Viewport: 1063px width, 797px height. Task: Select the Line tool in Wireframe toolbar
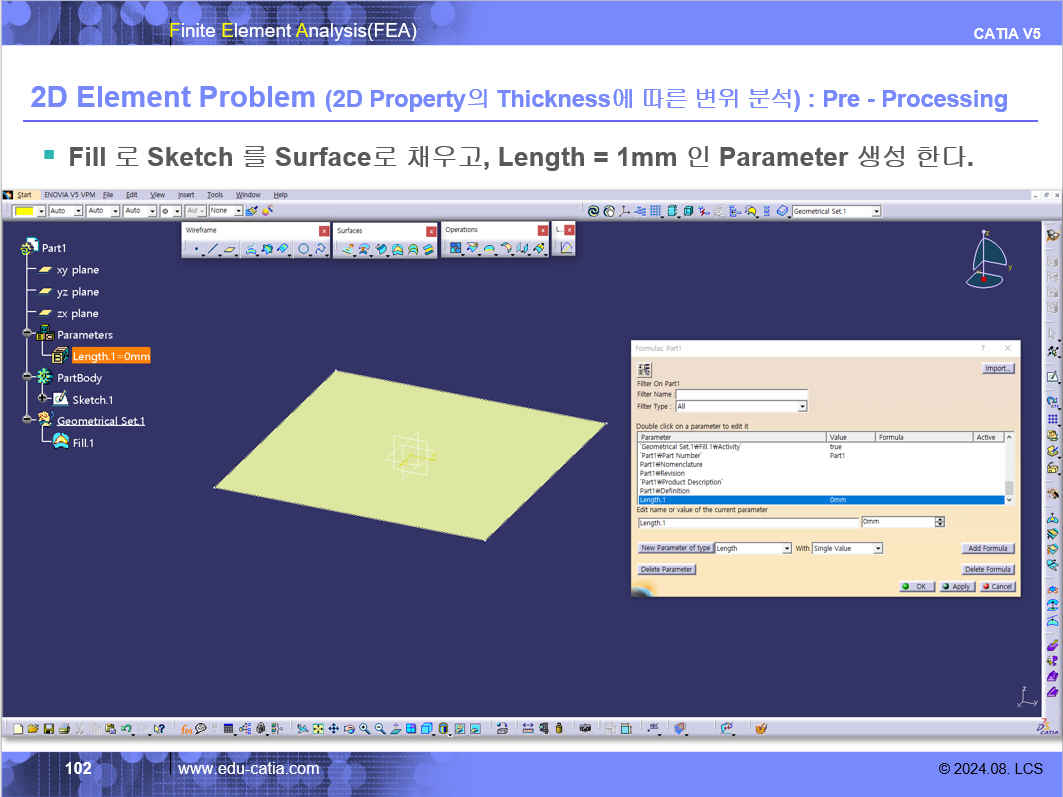coord(212,249)
